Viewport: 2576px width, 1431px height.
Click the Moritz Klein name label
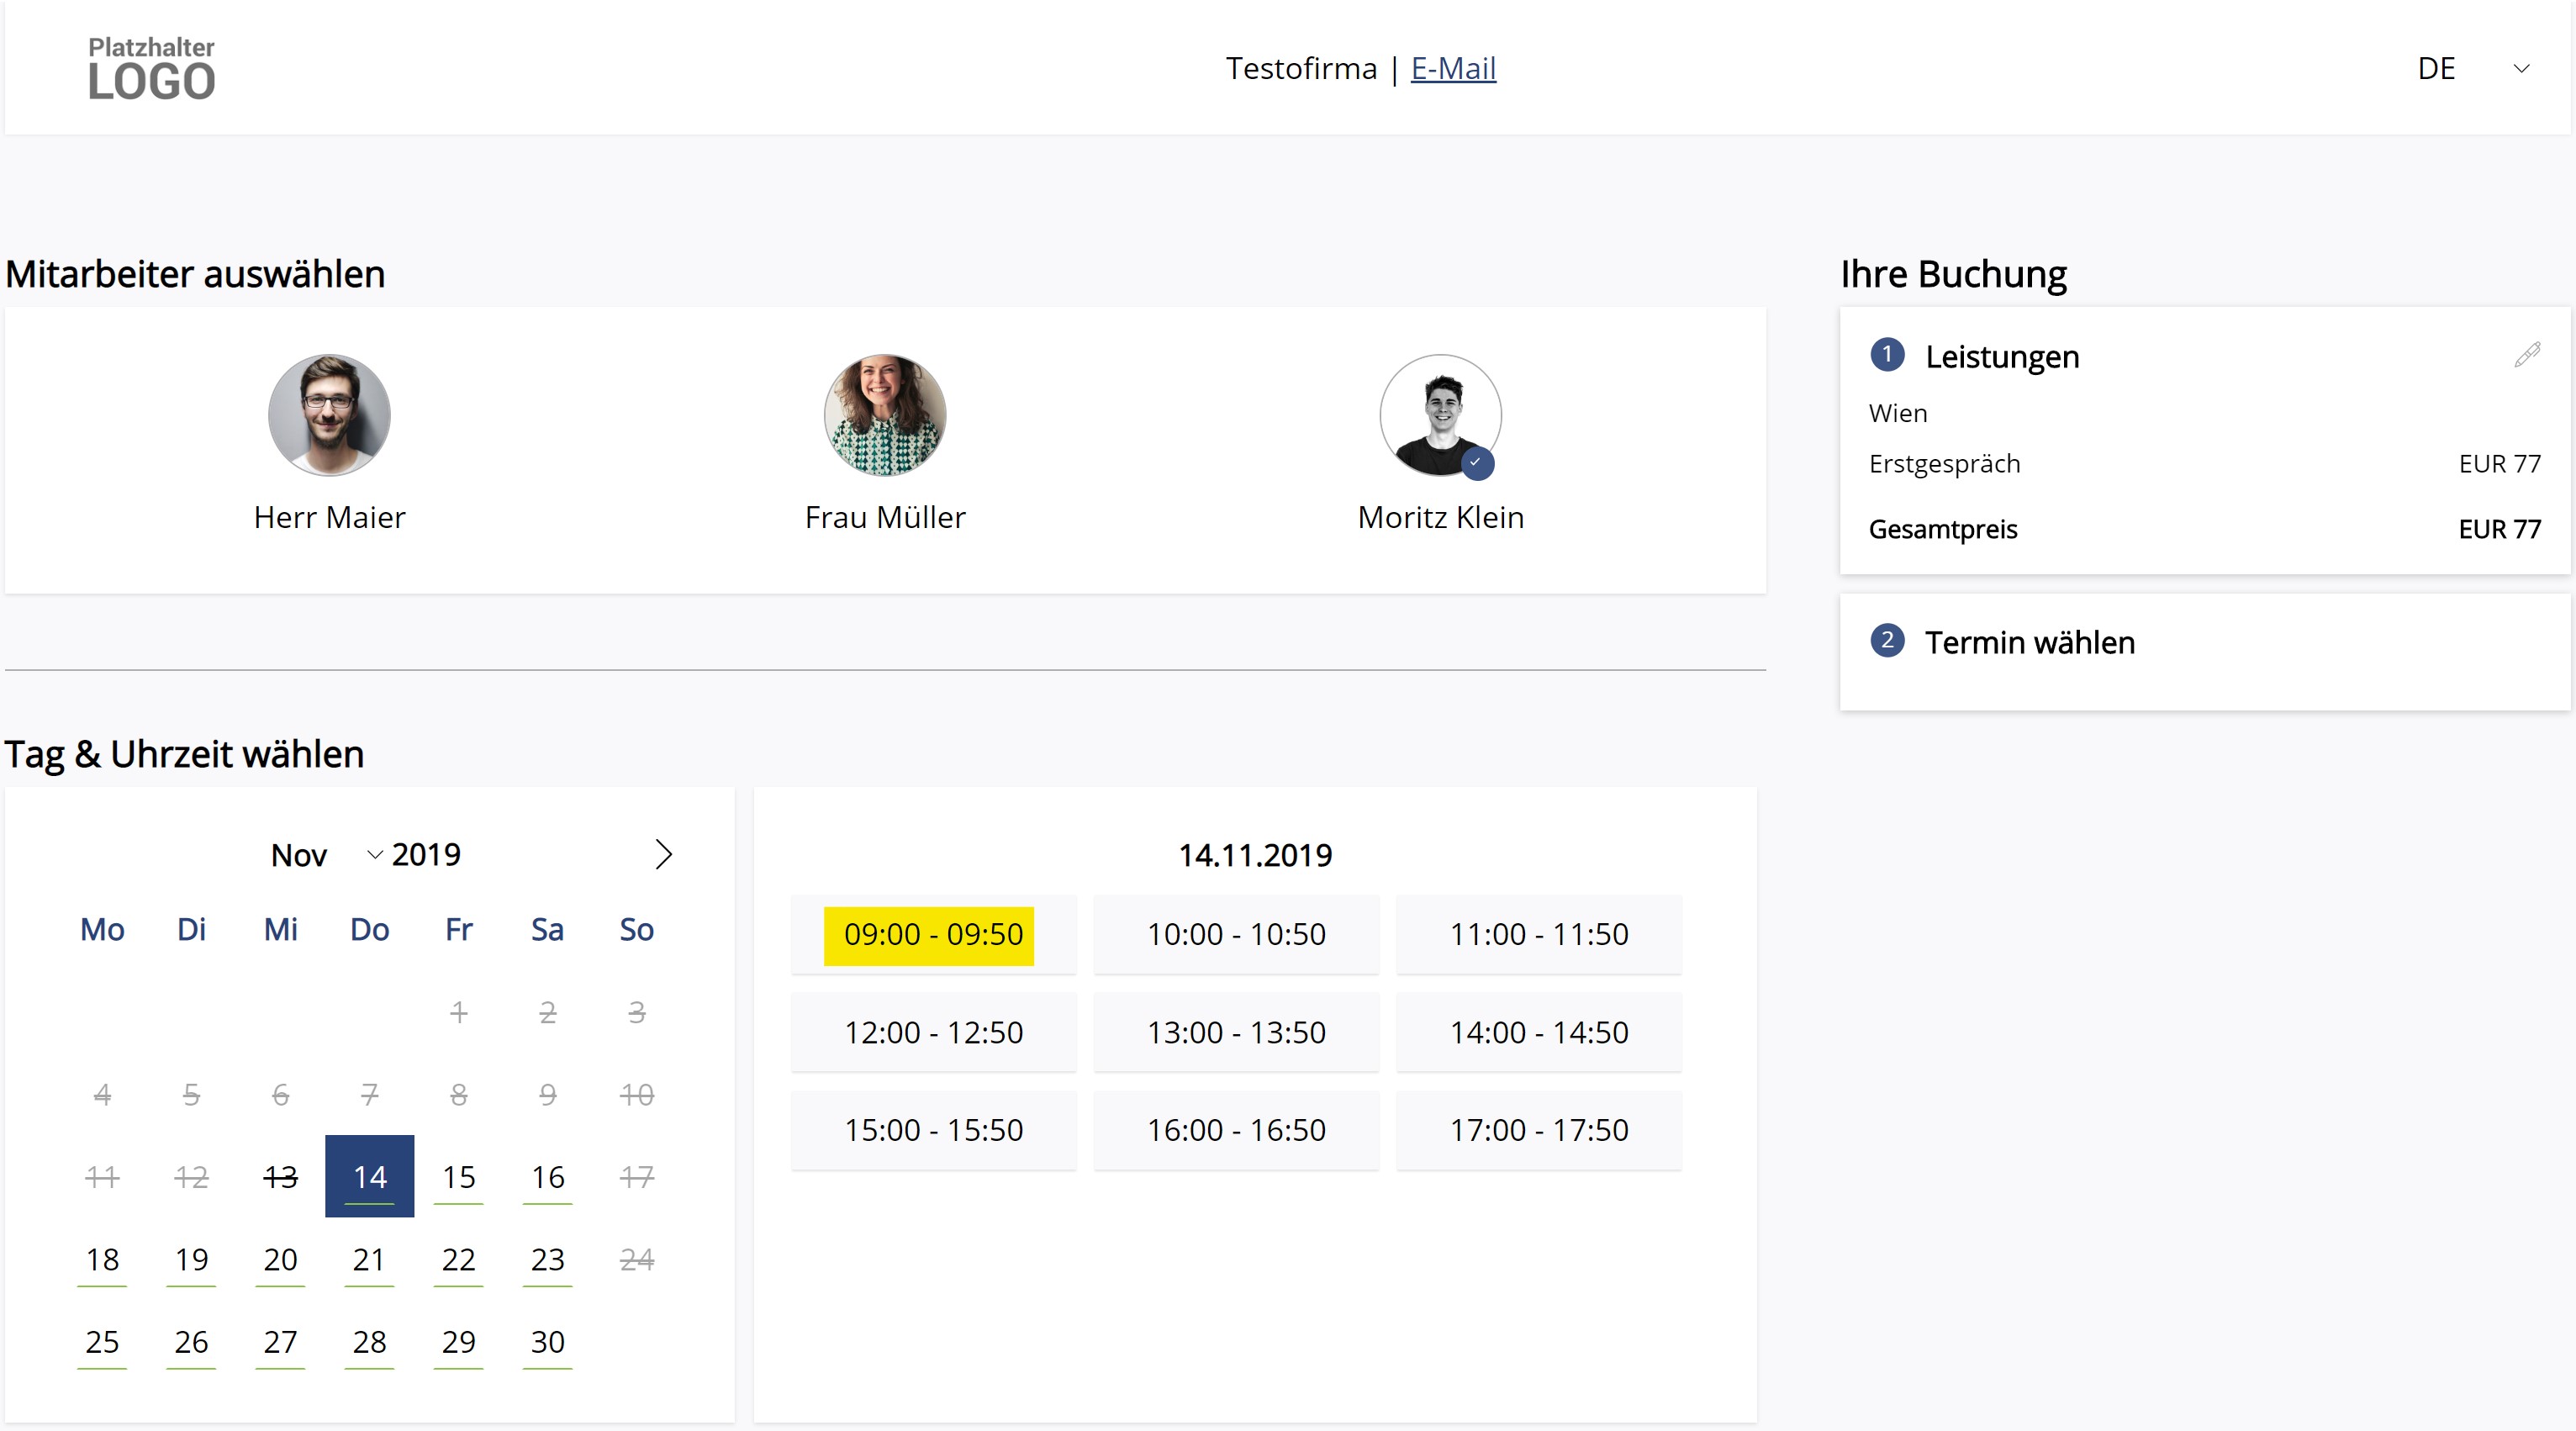point(1441,517)
